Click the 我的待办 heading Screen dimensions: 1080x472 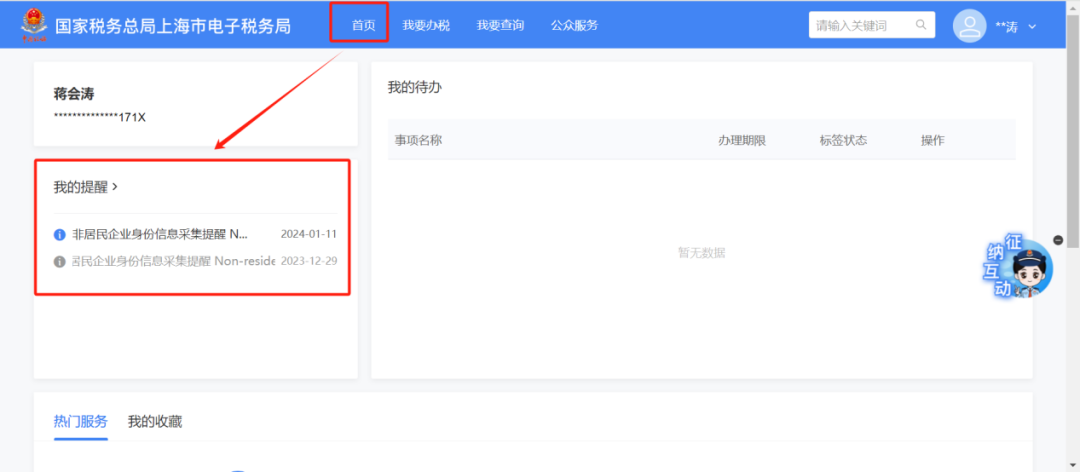(415, 88)
